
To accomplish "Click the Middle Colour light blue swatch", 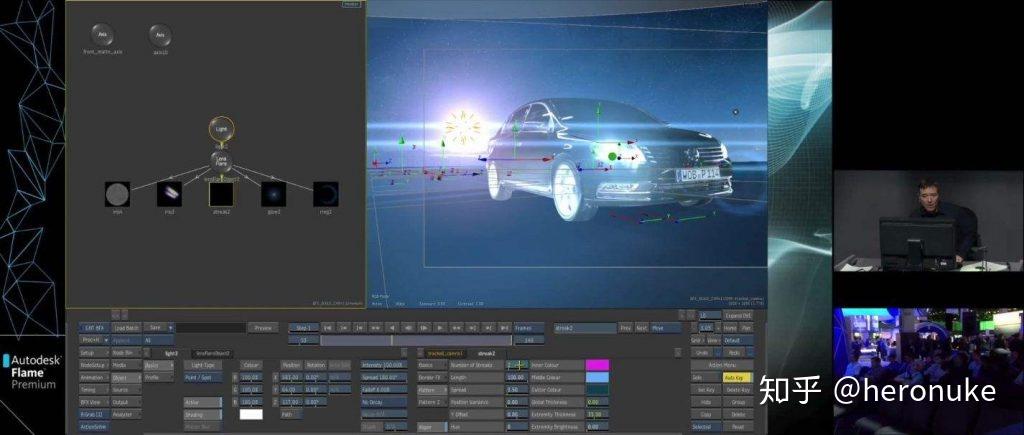I will click(598, 378).
